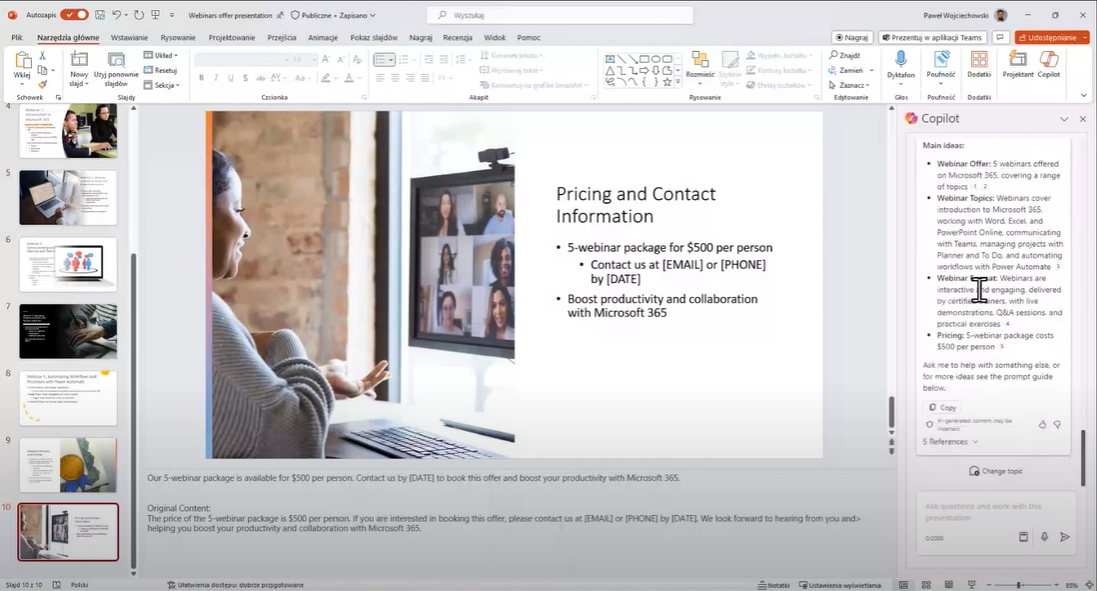The height and width of the screenshot is (591, 1097).
Task: Click thumbs up on Copilot response
Action: (x=1042, y=425)
